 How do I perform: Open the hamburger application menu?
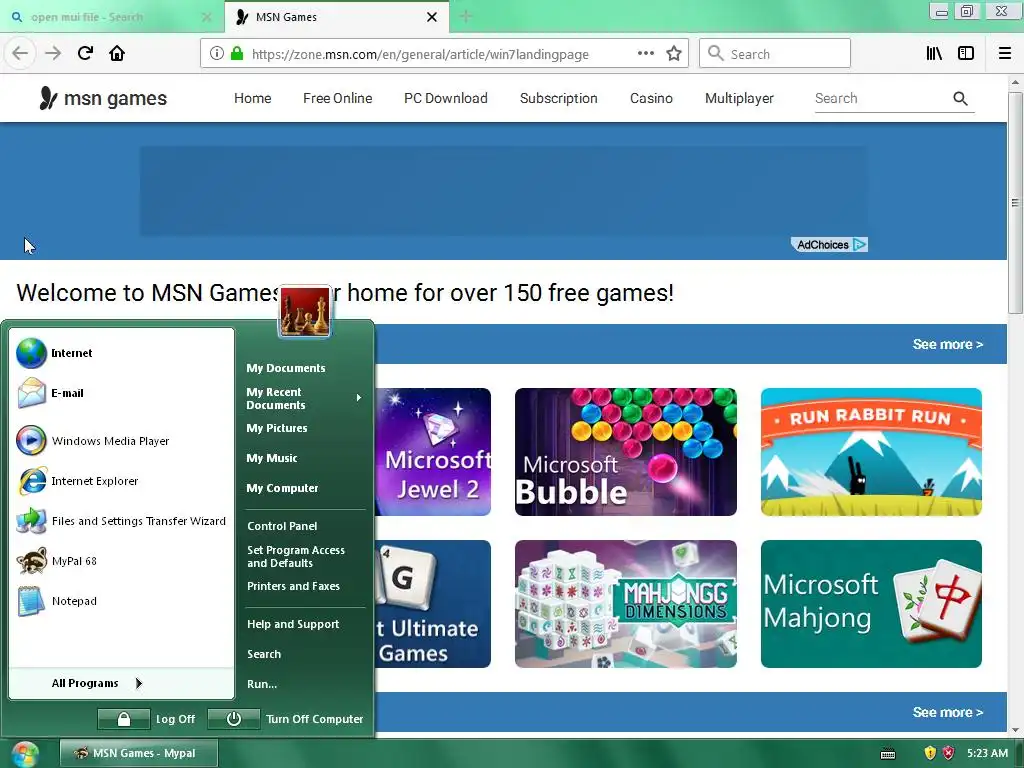[1005, 54]
